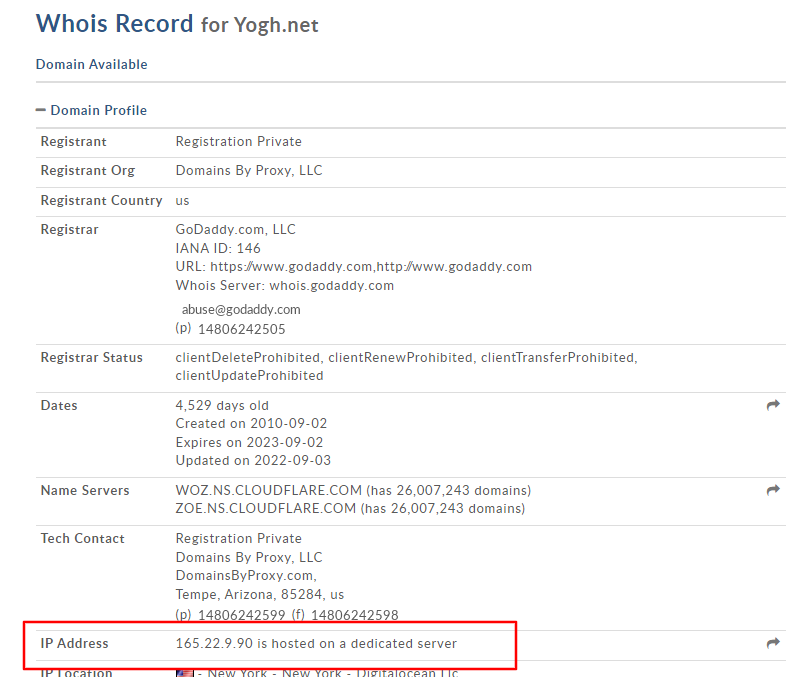This screenshot has width=812, height=677.
Task: Click the registrar phone number 14806242505
Action: point(241,329)
